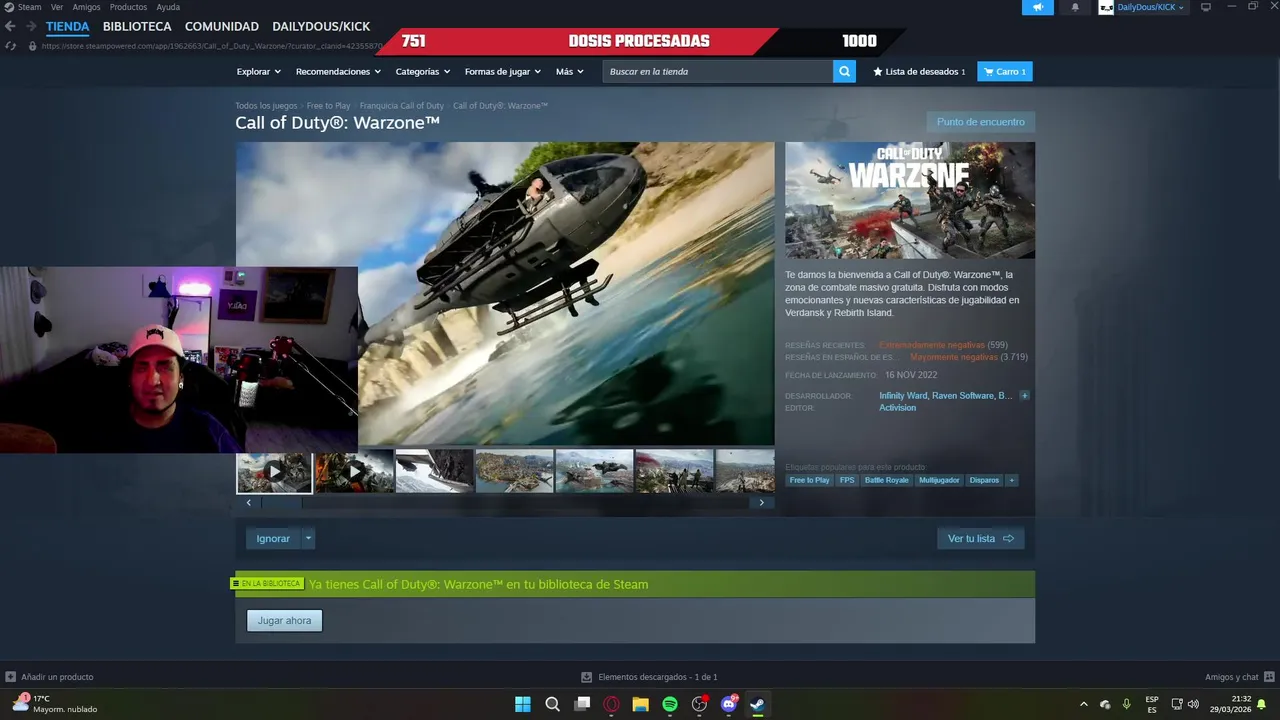The height and width of the screenshot is (720, 1280).
Task: Go forward with the Steam forward arrow
Action: (31, 26)
